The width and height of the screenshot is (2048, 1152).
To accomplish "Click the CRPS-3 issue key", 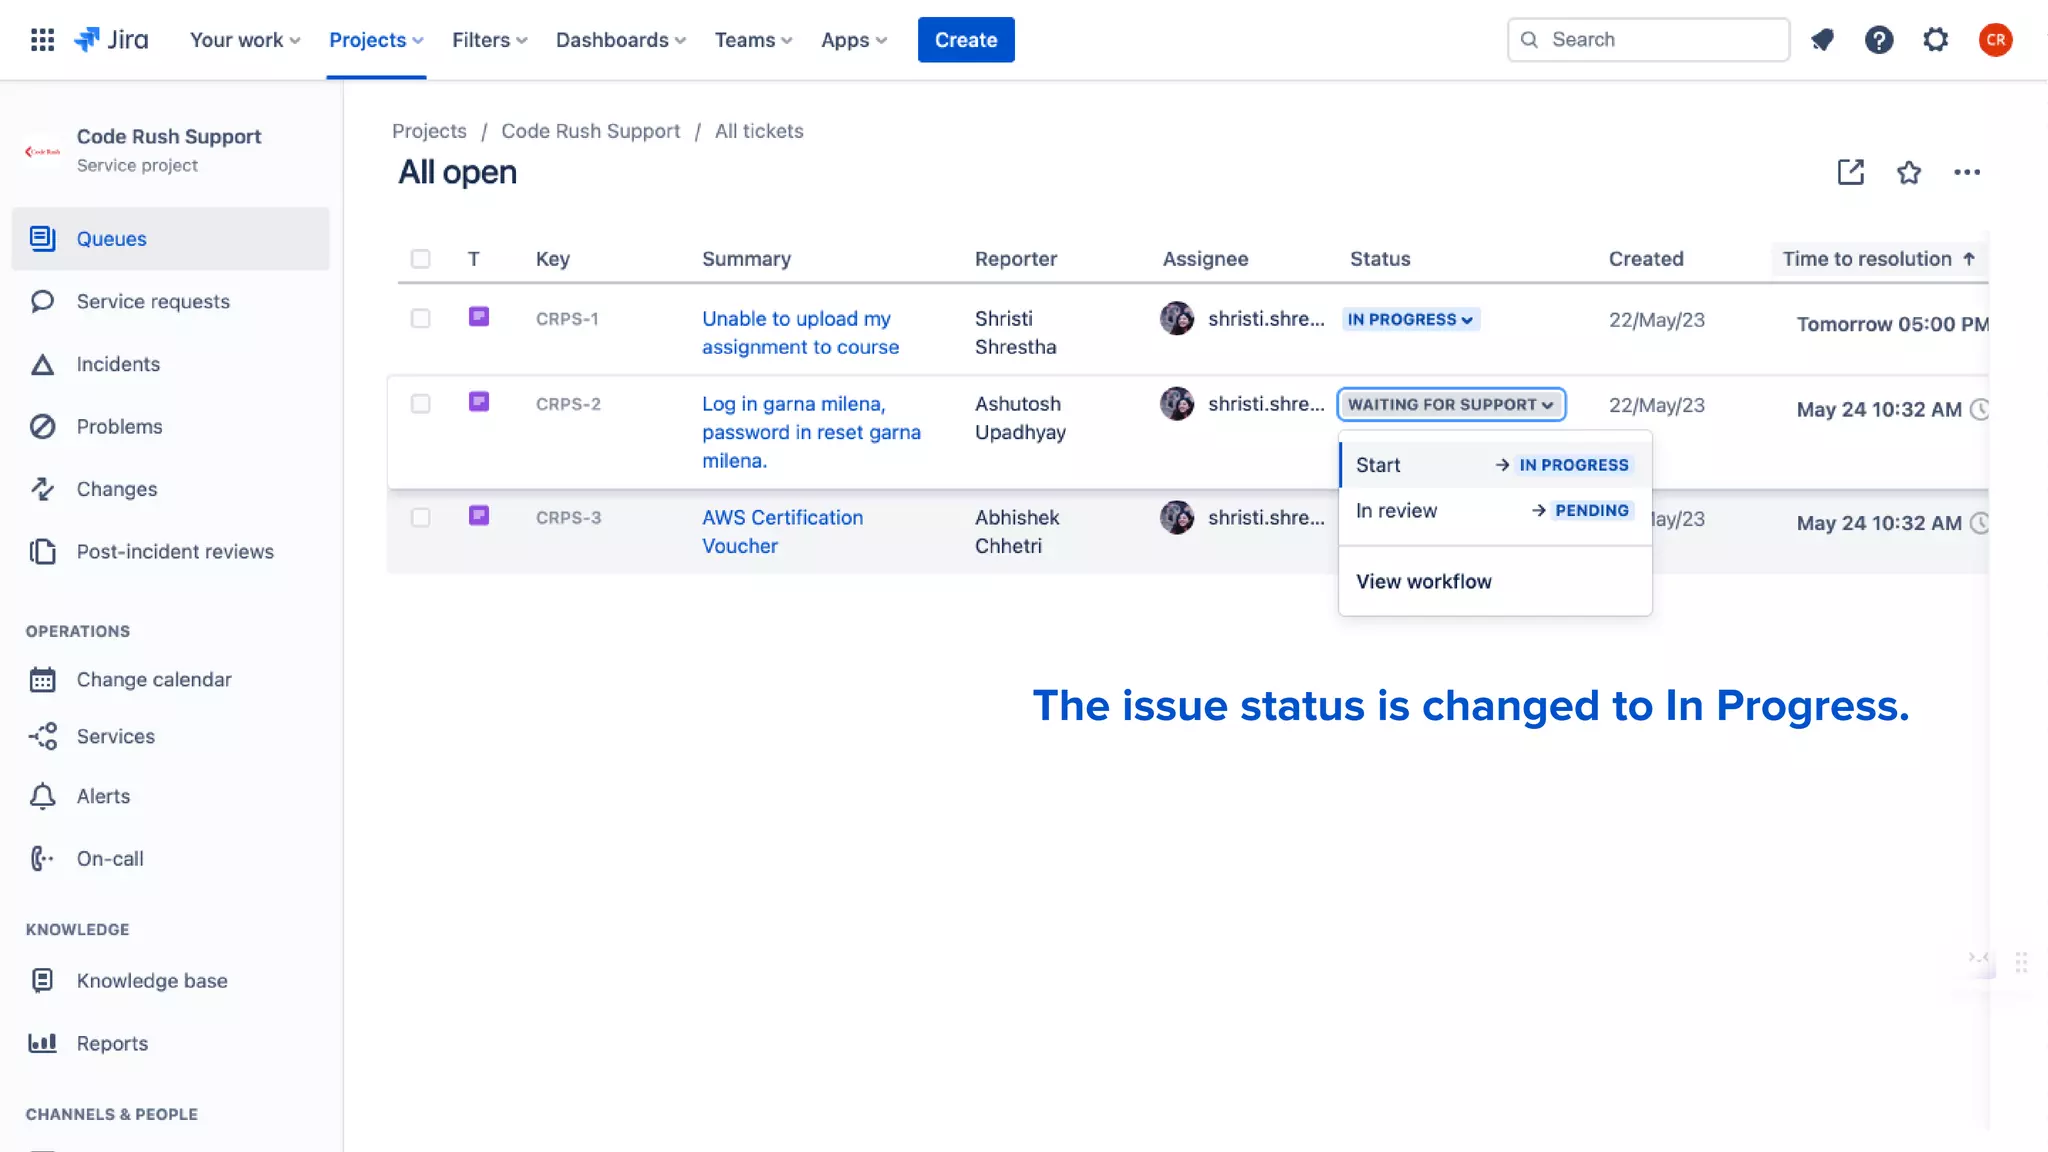I will tap(568, 518).
